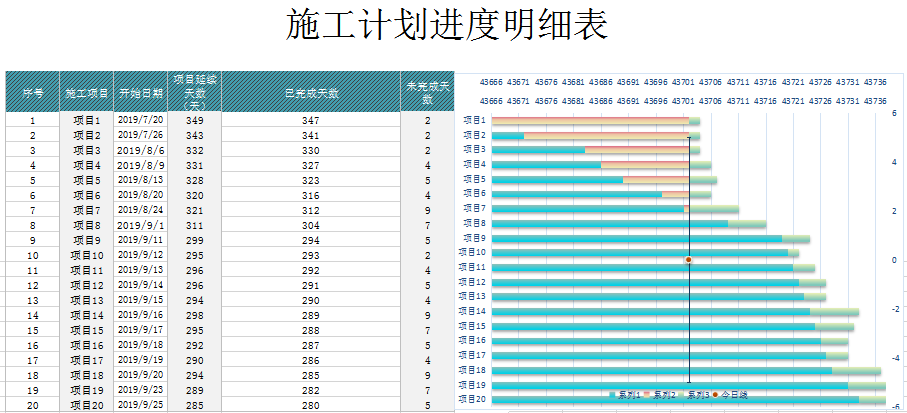This screenshot has height=413, width=907.
Task: Click the 今日线 legend entry
Action: (x=733, y=395)
